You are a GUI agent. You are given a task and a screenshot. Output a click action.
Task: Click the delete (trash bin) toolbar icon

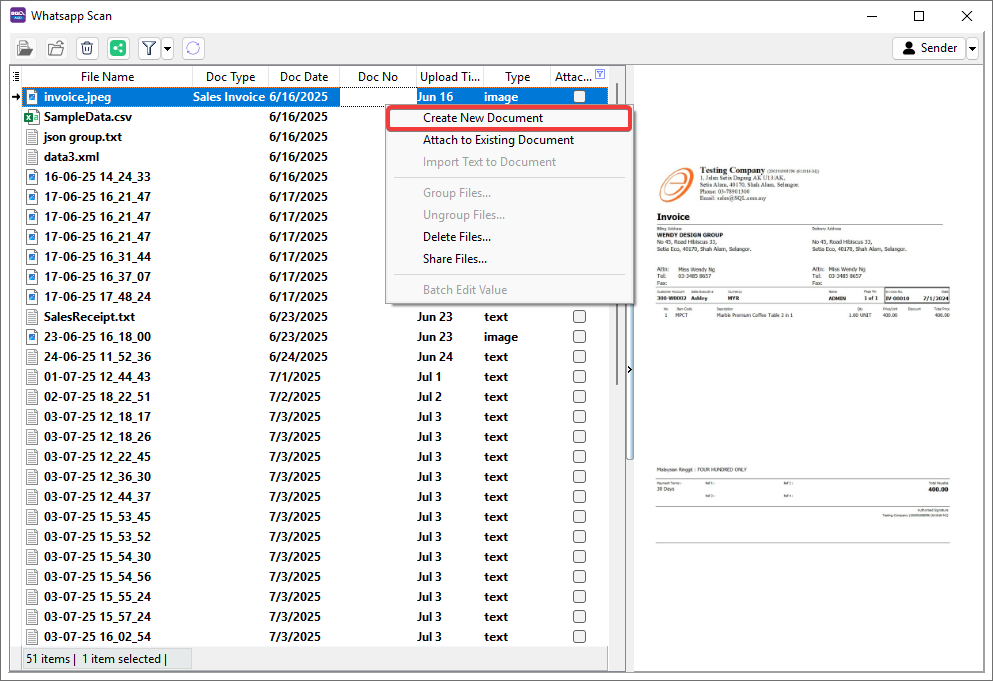[x=87, y=48]
